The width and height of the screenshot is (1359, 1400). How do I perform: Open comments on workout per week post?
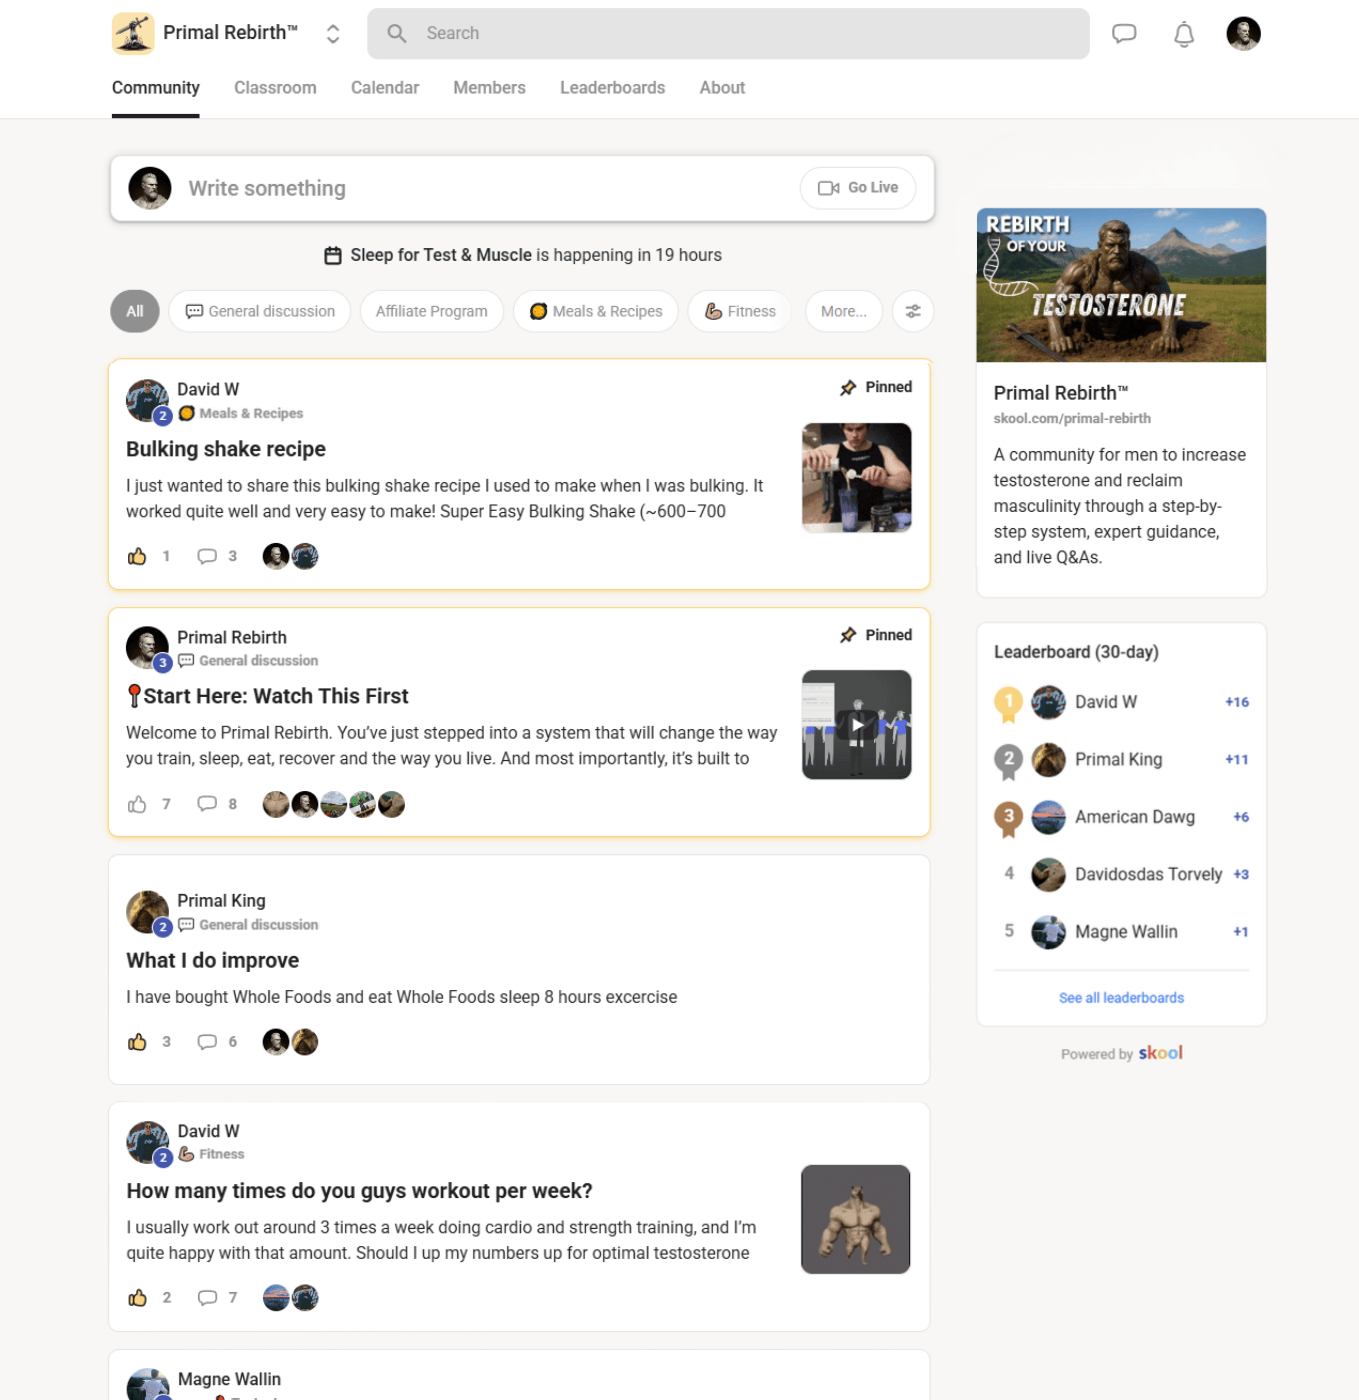point(207,1298)
